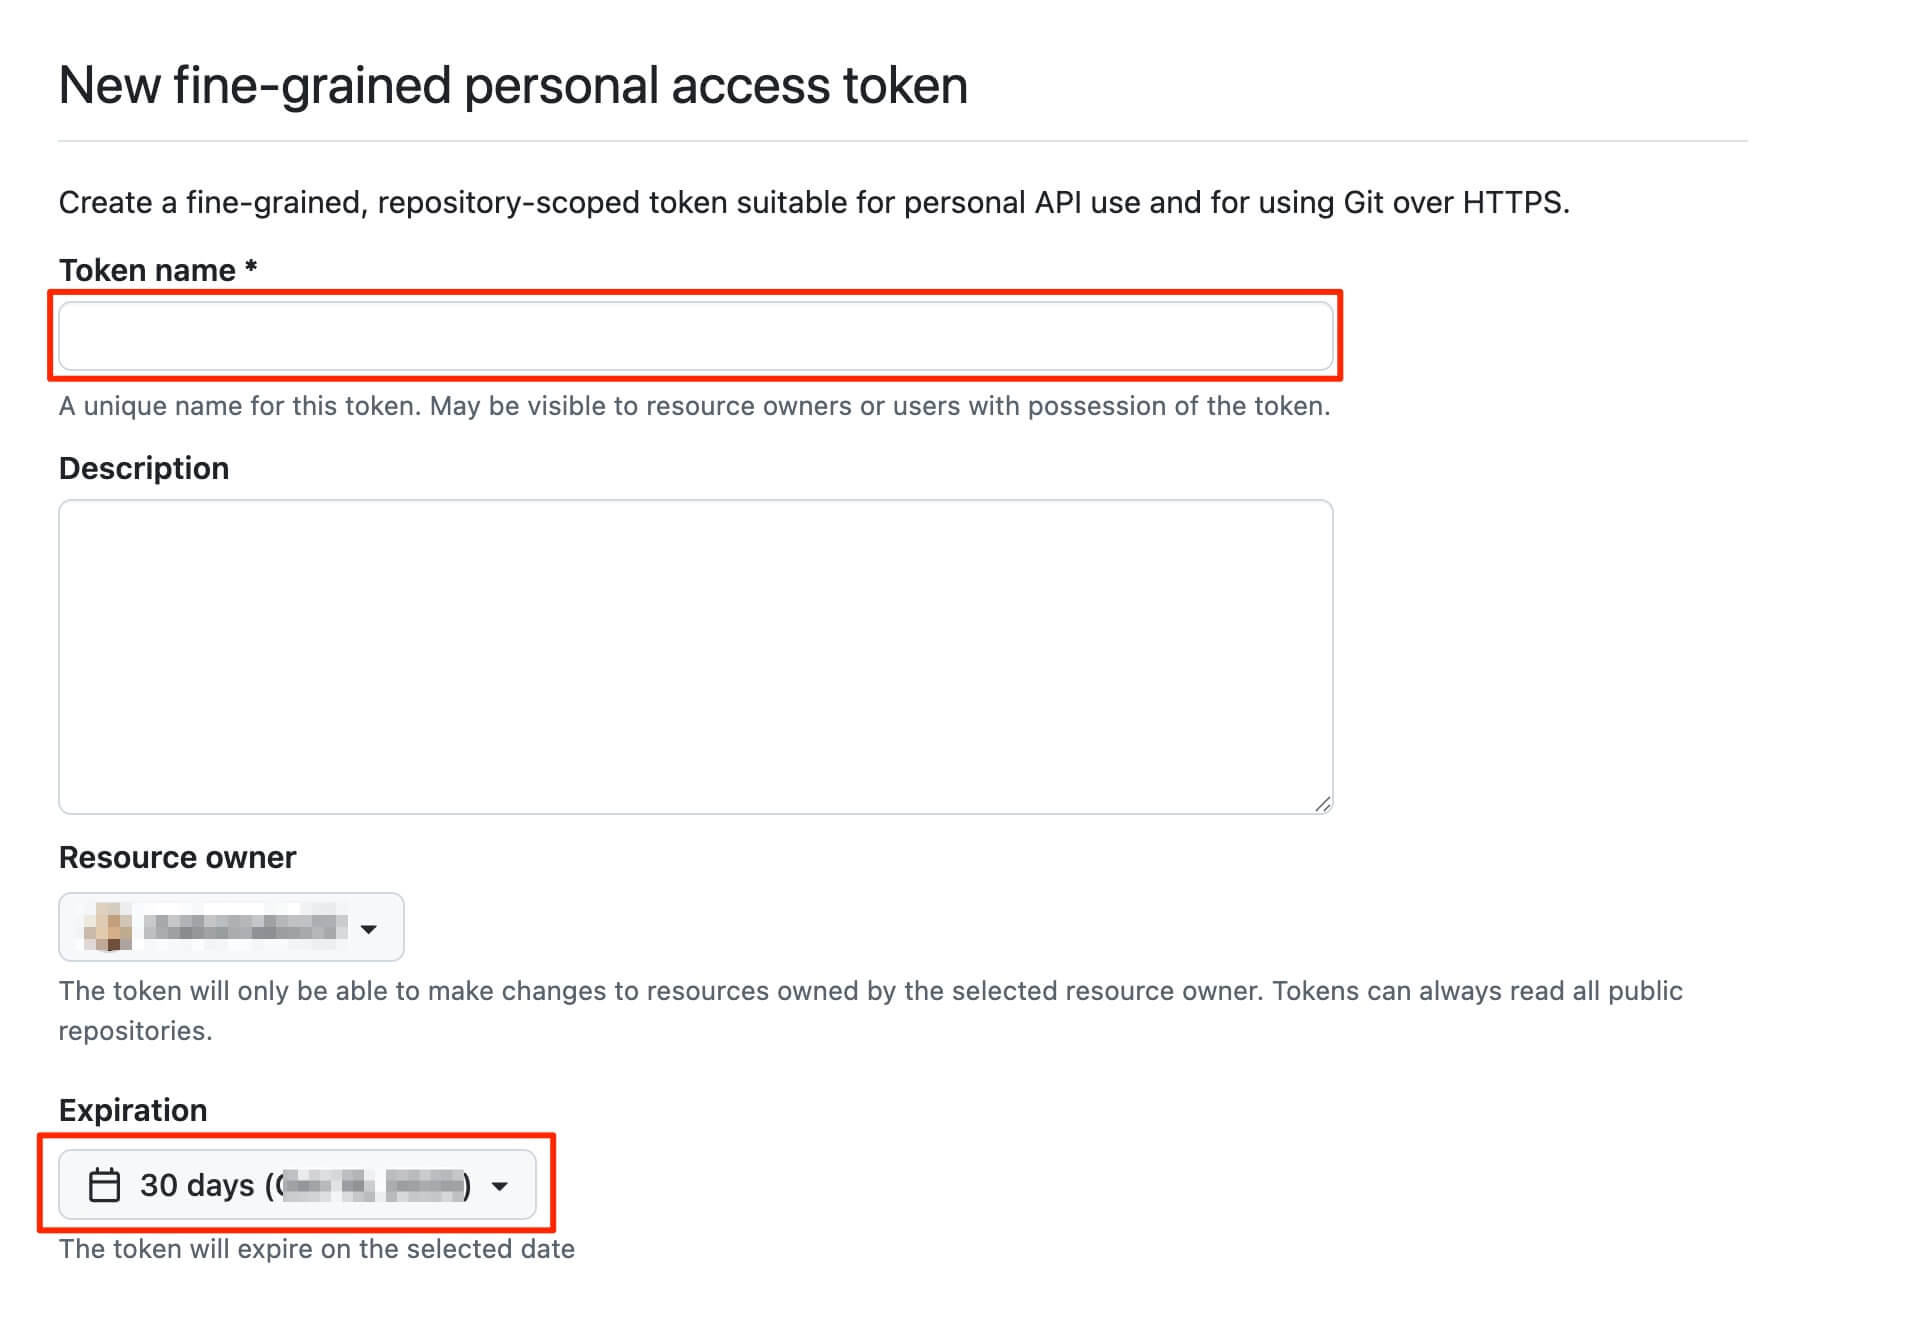
Task: Open the Resource owner dropdown by its blurred name
Action: point(245,928)
